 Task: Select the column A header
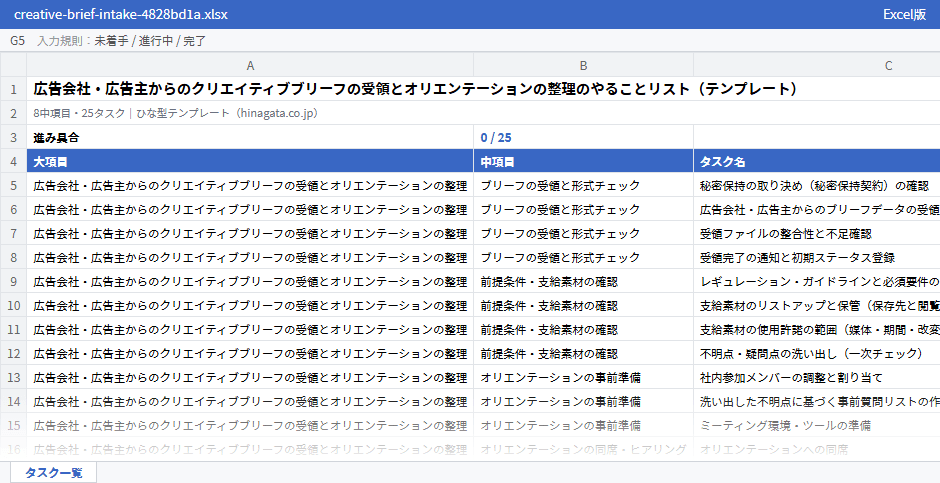pos(250,65)
